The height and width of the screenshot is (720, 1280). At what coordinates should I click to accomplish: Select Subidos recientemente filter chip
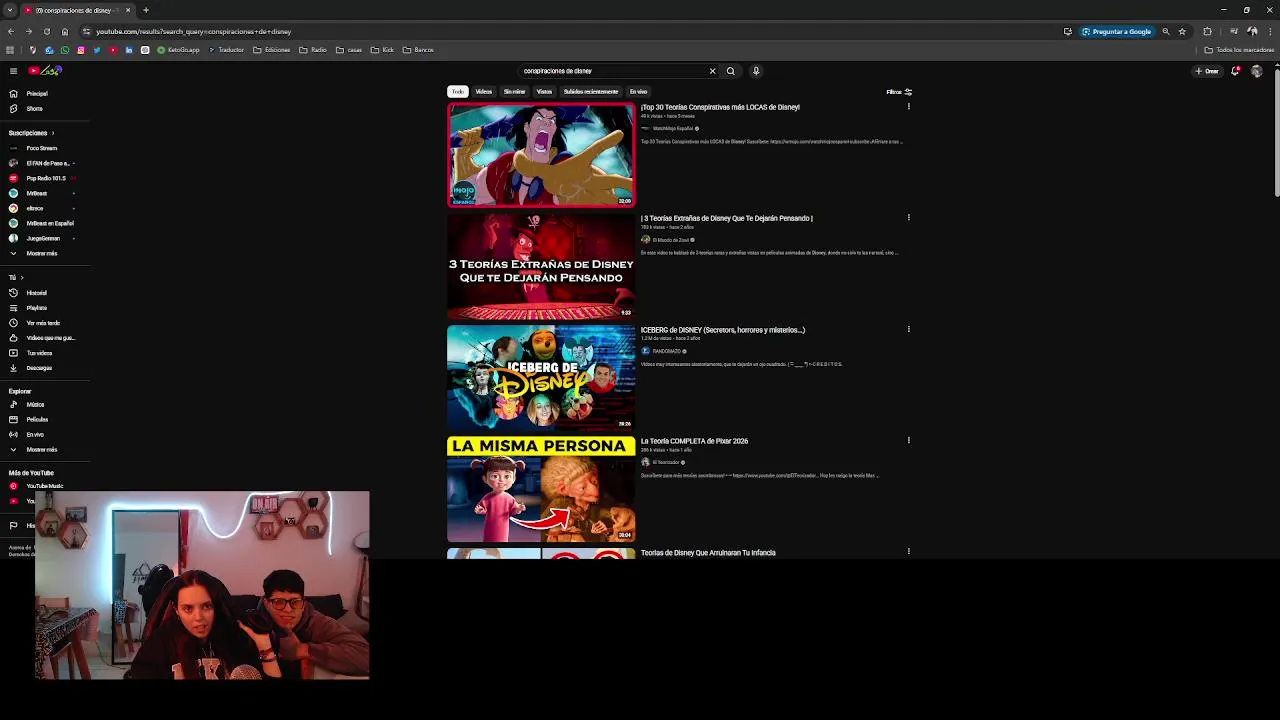tap(590, 92)
